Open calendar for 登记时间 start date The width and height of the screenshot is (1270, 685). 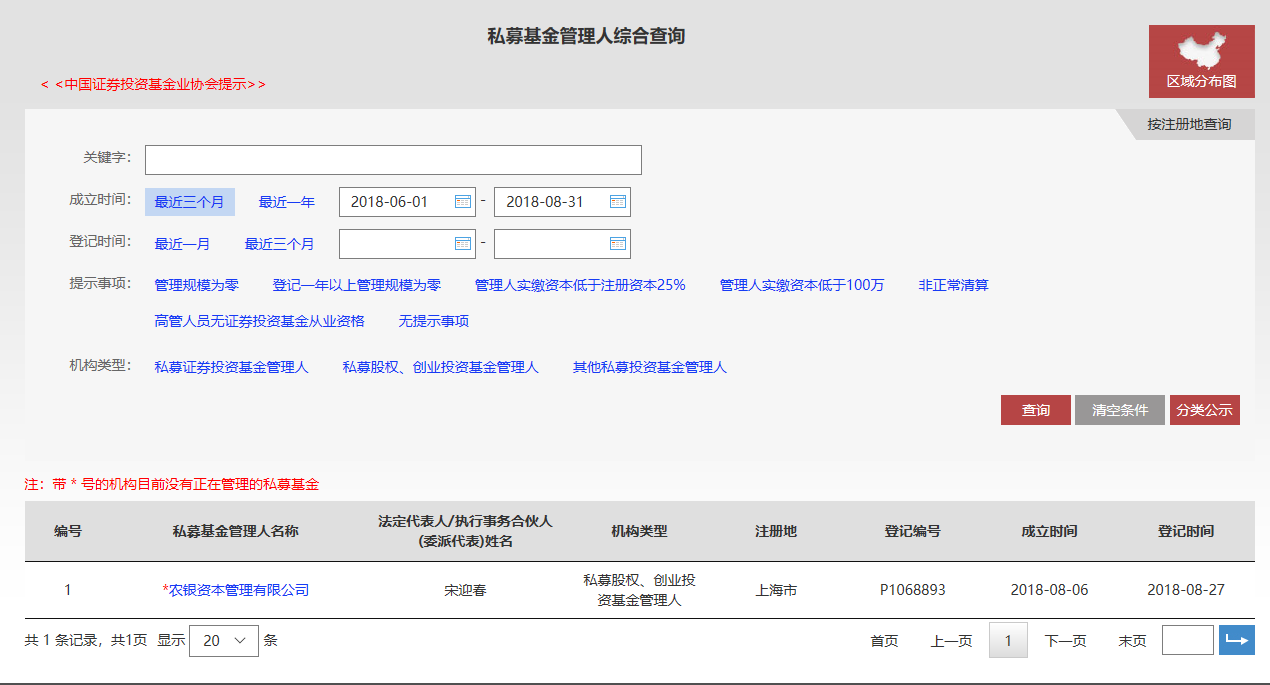point(462,244)
